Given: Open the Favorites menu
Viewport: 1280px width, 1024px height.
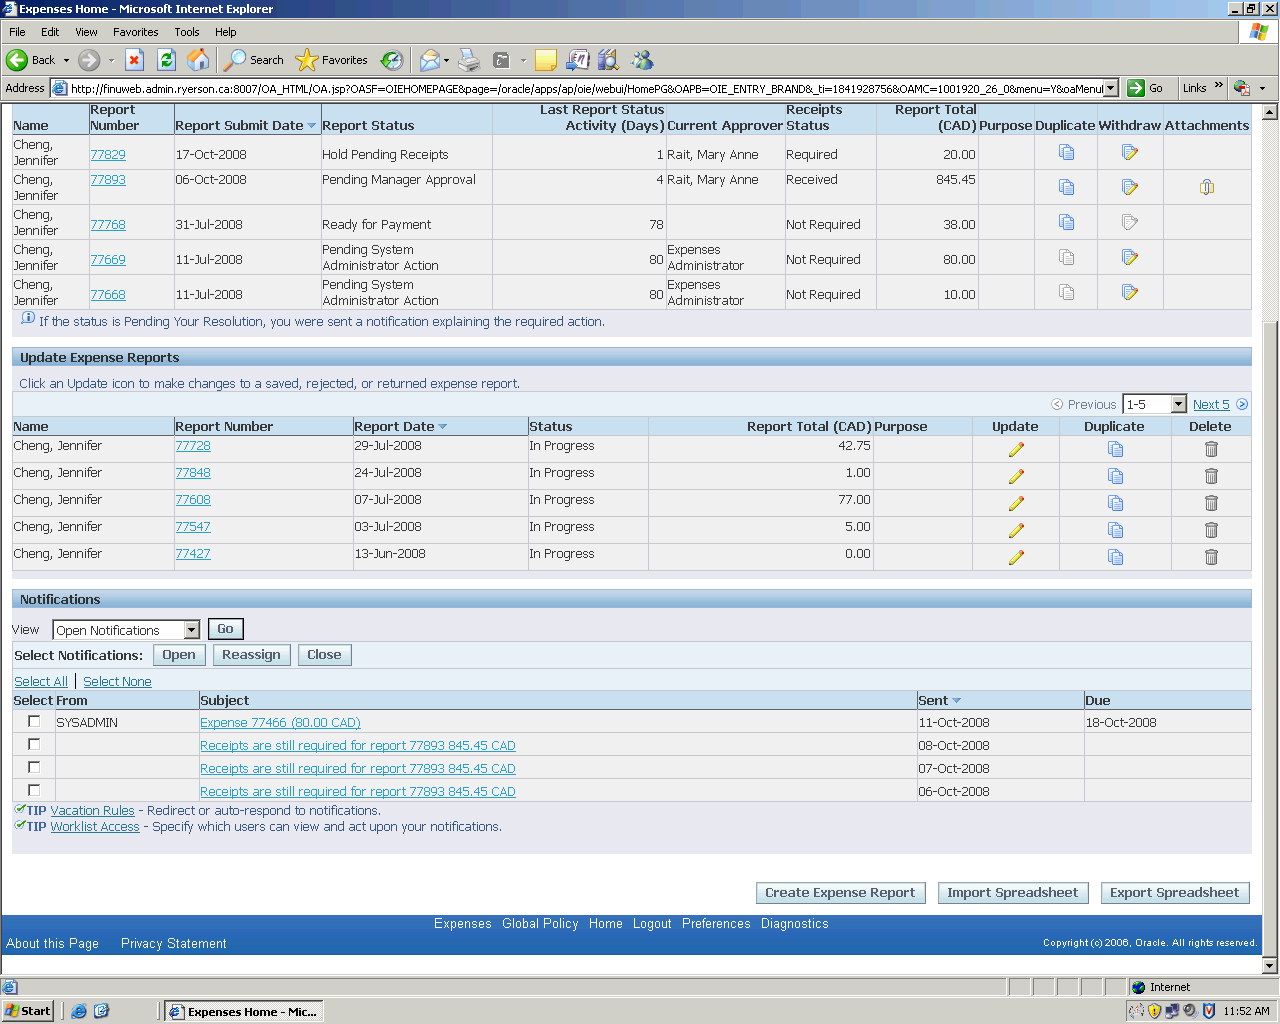Looking at the screenshot, I should pyautogui.click(x=135, y=32).
